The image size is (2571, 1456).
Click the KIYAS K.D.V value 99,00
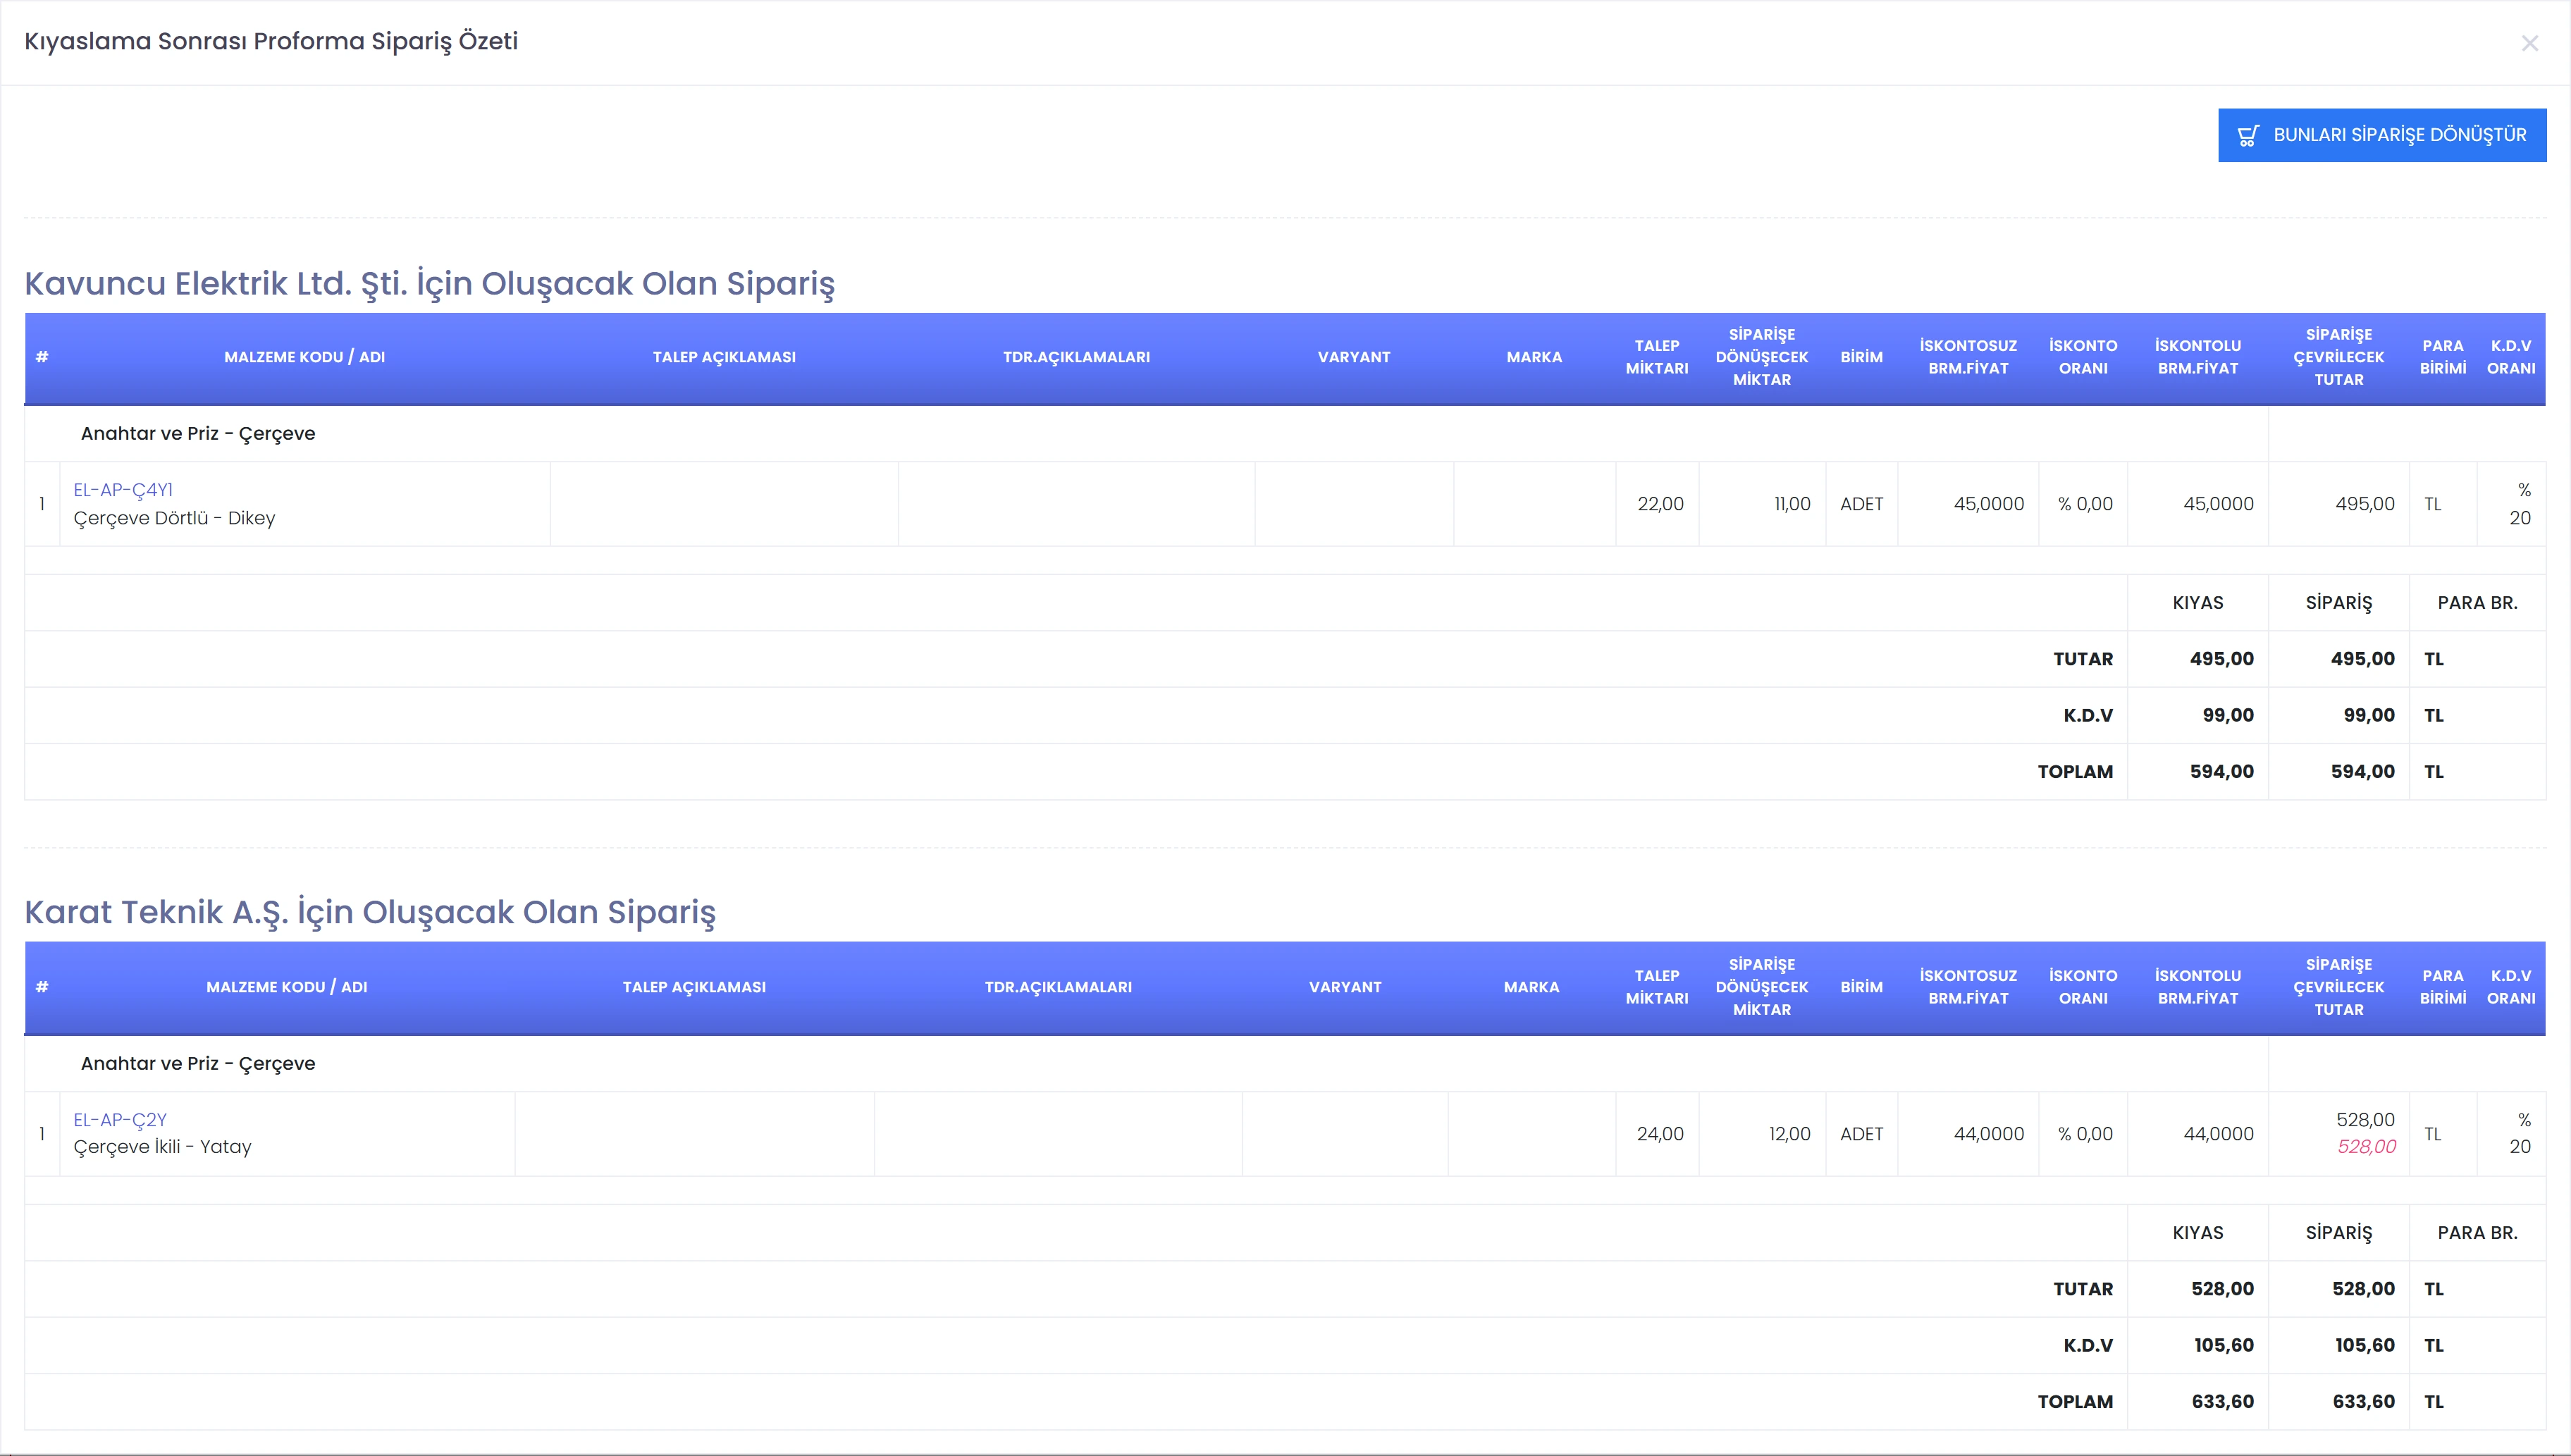coord(2228,715)
